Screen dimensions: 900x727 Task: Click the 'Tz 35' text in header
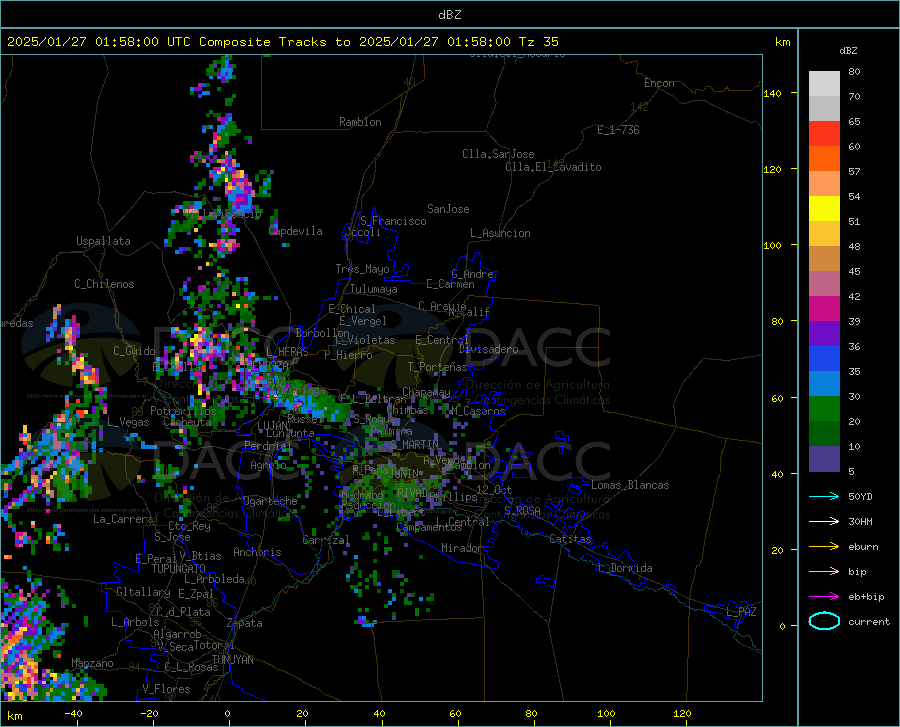[538, 42]
